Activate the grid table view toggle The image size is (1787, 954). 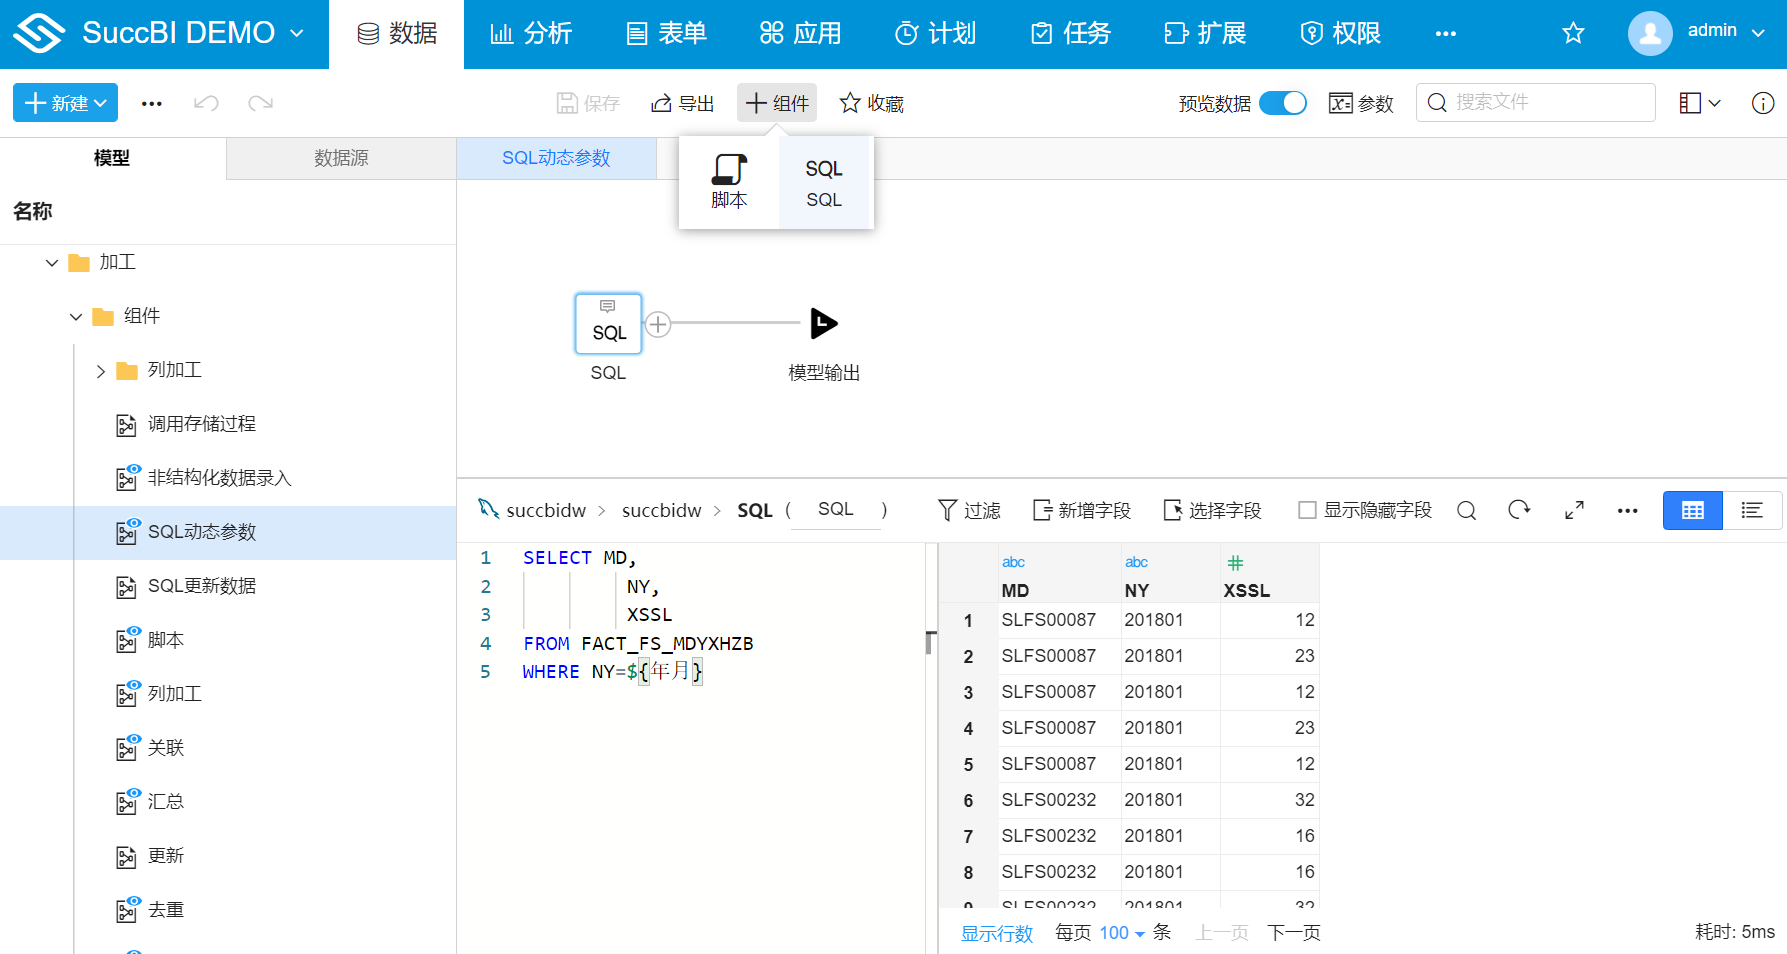[1692, 510]
